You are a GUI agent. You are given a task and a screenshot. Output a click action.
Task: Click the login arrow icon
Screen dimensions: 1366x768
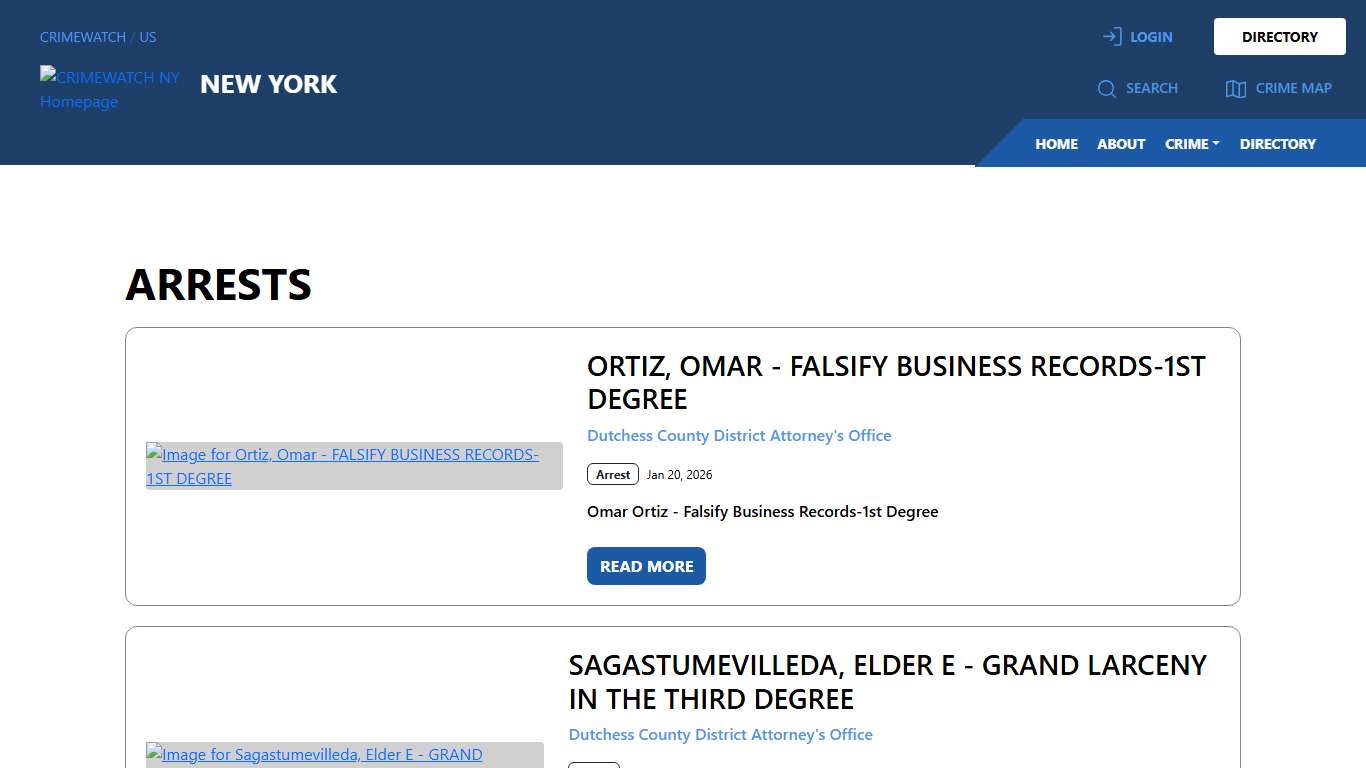click(1112, 37)
